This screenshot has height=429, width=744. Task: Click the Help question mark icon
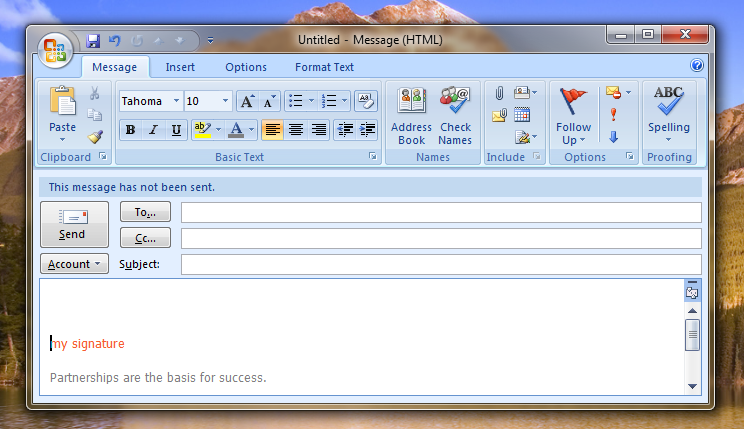coord(697,66)
